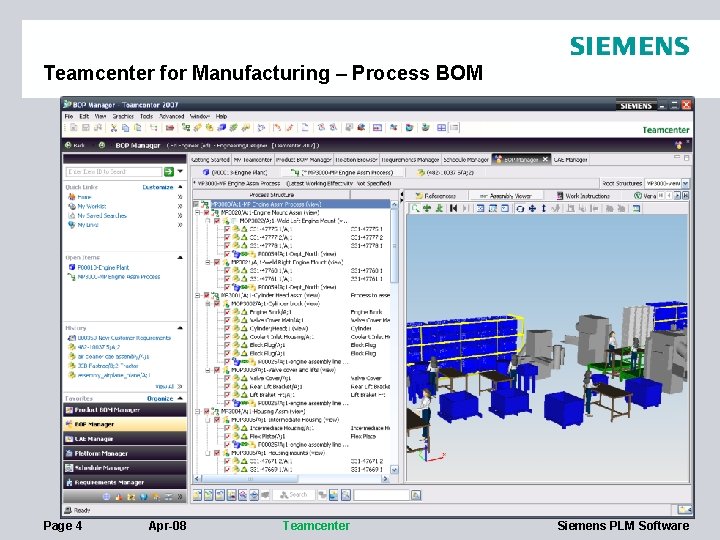The height and width of the screenshot is (540, 720).
Task: Toggle checkbox for MP3004 Housing Assm row
Action: (207, 411)
